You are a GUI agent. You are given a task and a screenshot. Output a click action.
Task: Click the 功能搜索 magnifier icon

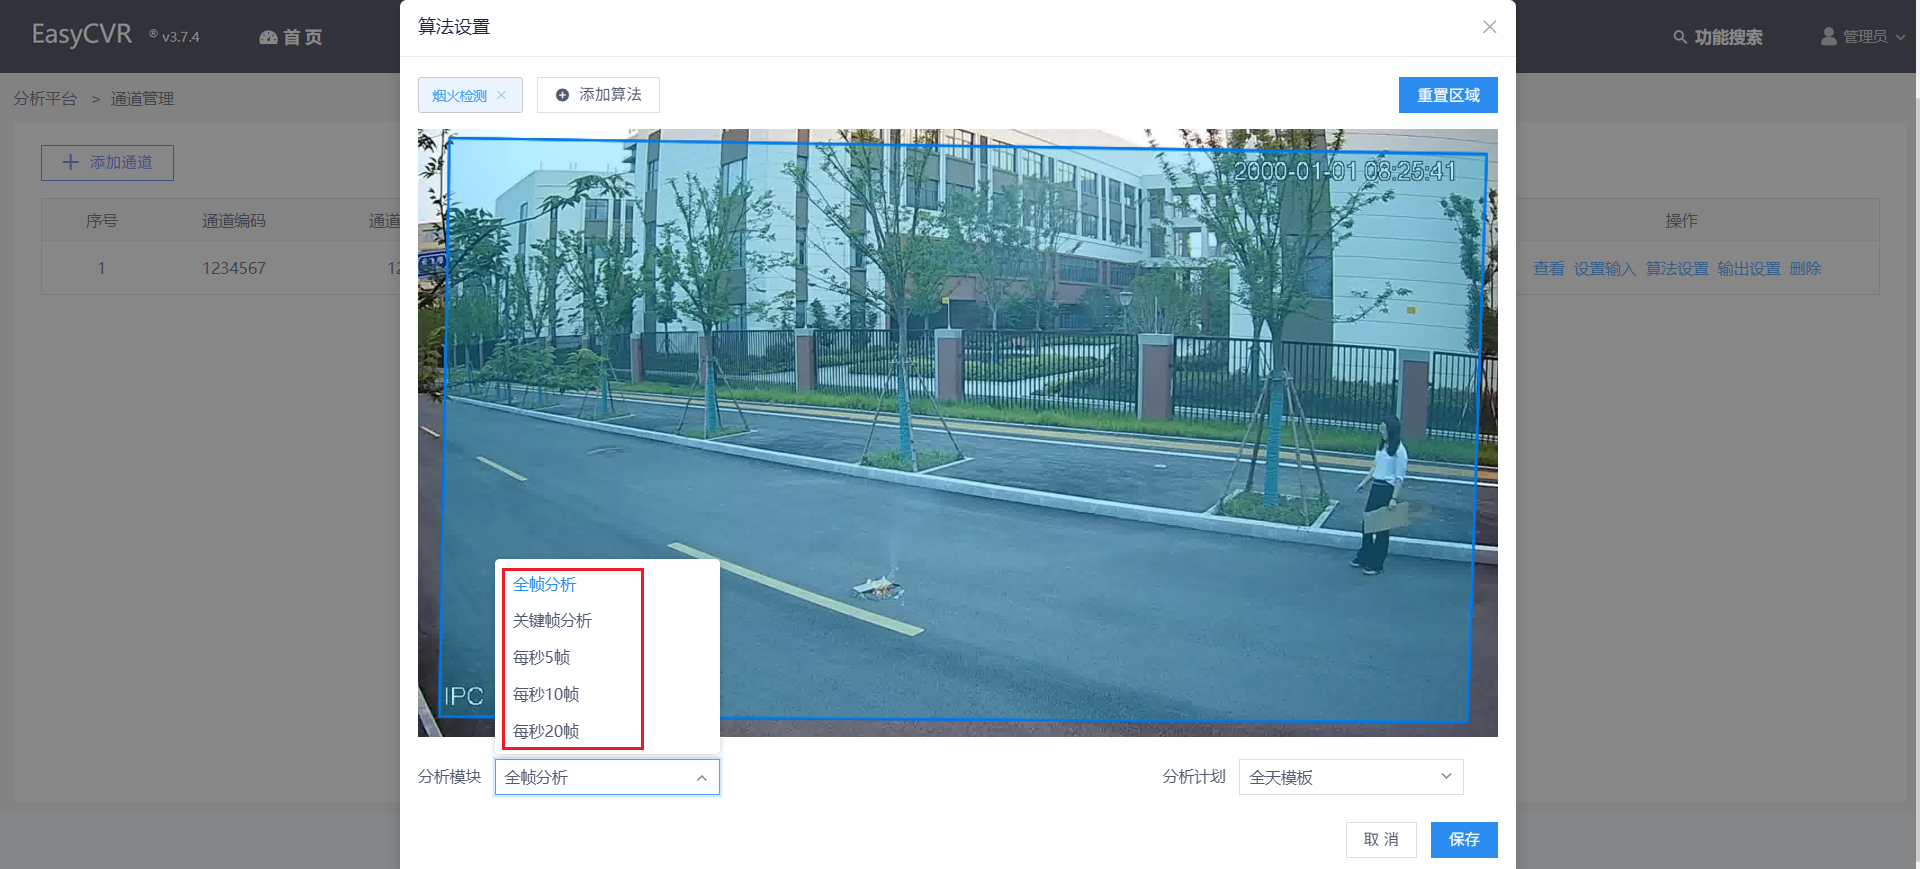[x=1680, y=37]
